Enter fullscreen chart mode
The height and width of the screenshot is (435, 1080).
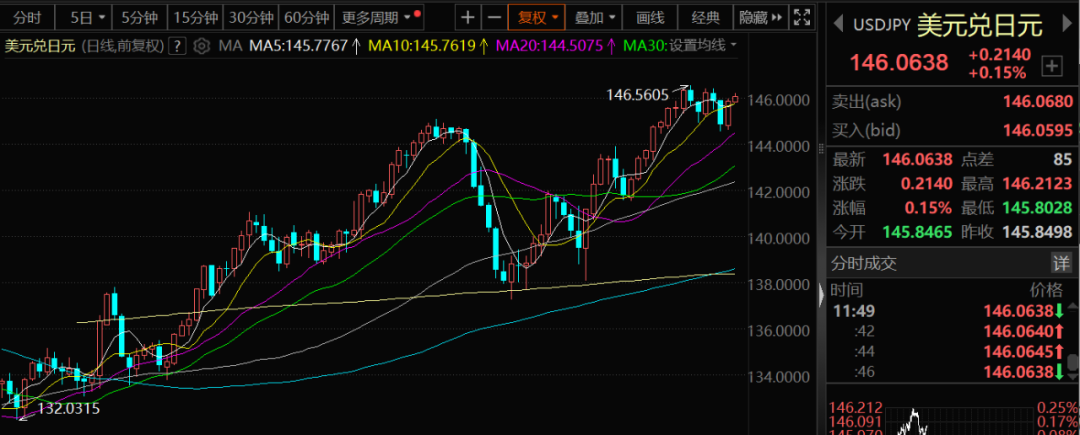click(801, 17)
